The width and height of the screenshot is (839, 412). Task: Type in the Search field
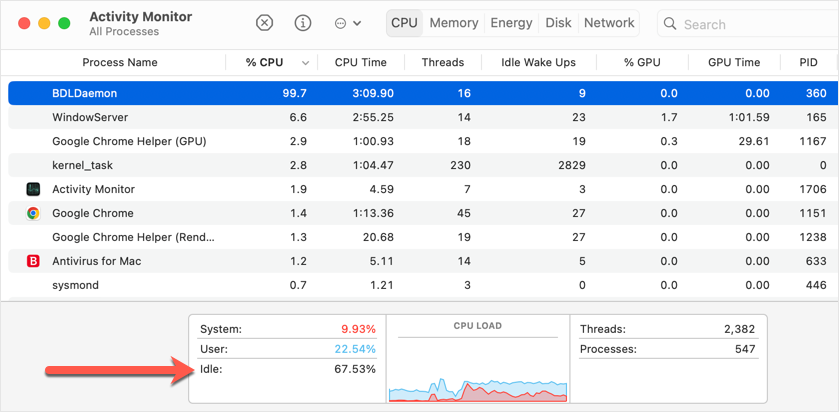click(750, 24)
